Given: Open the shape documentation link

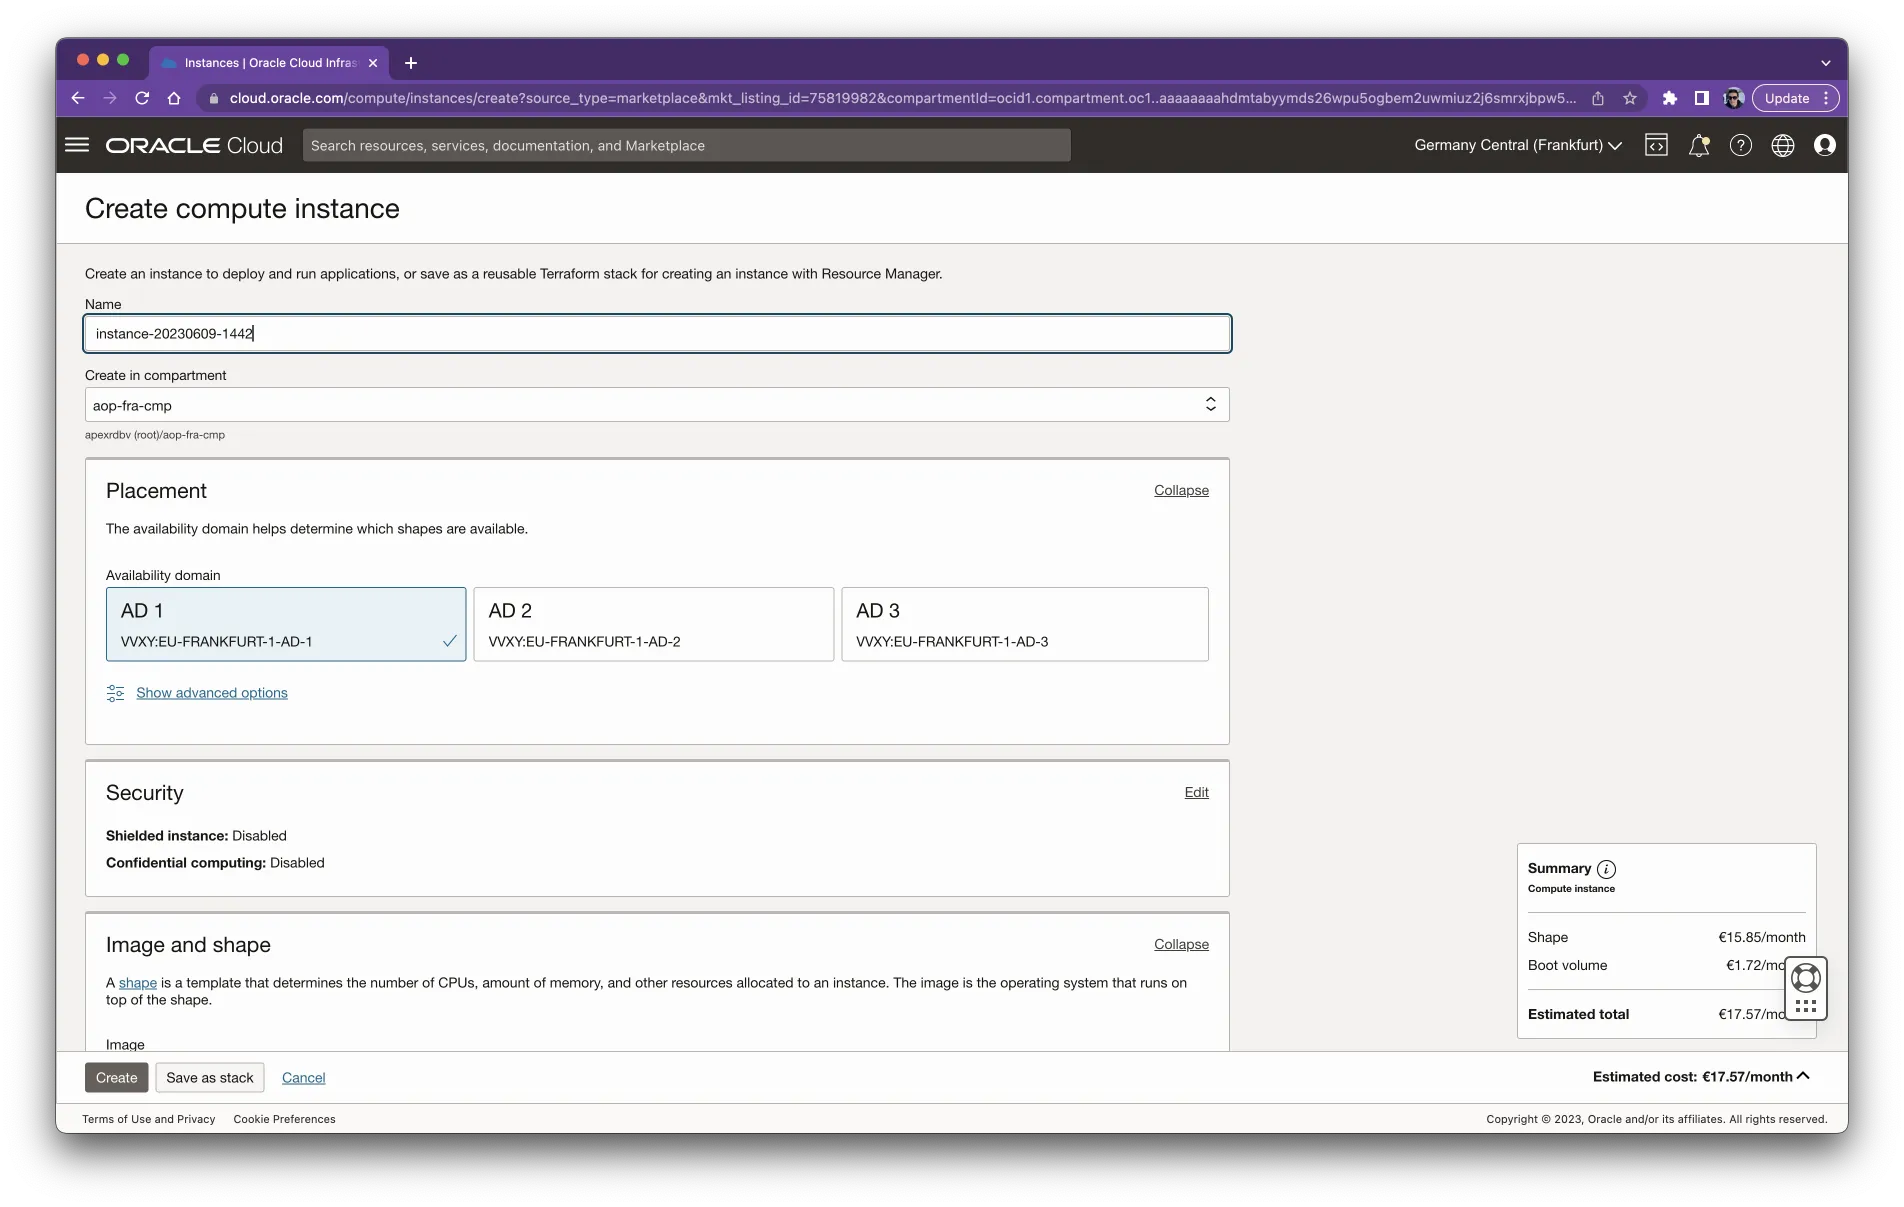Looking at the screenshot, I should click(x=138, y=983).
